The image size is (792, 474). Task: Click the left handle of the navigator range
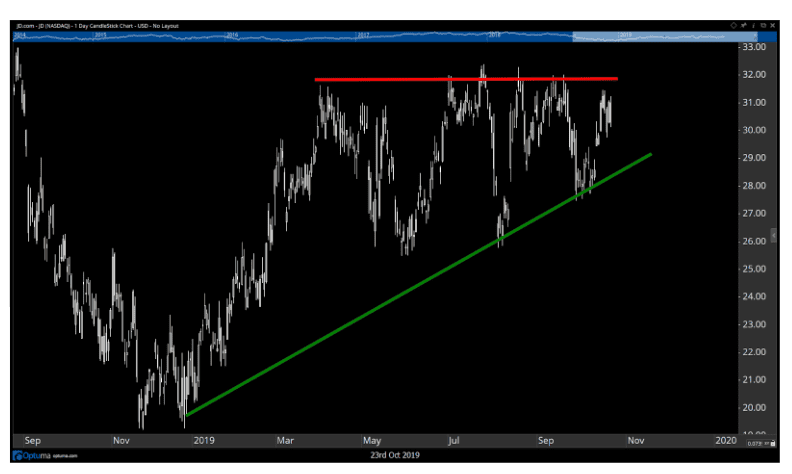coord(573,36)
